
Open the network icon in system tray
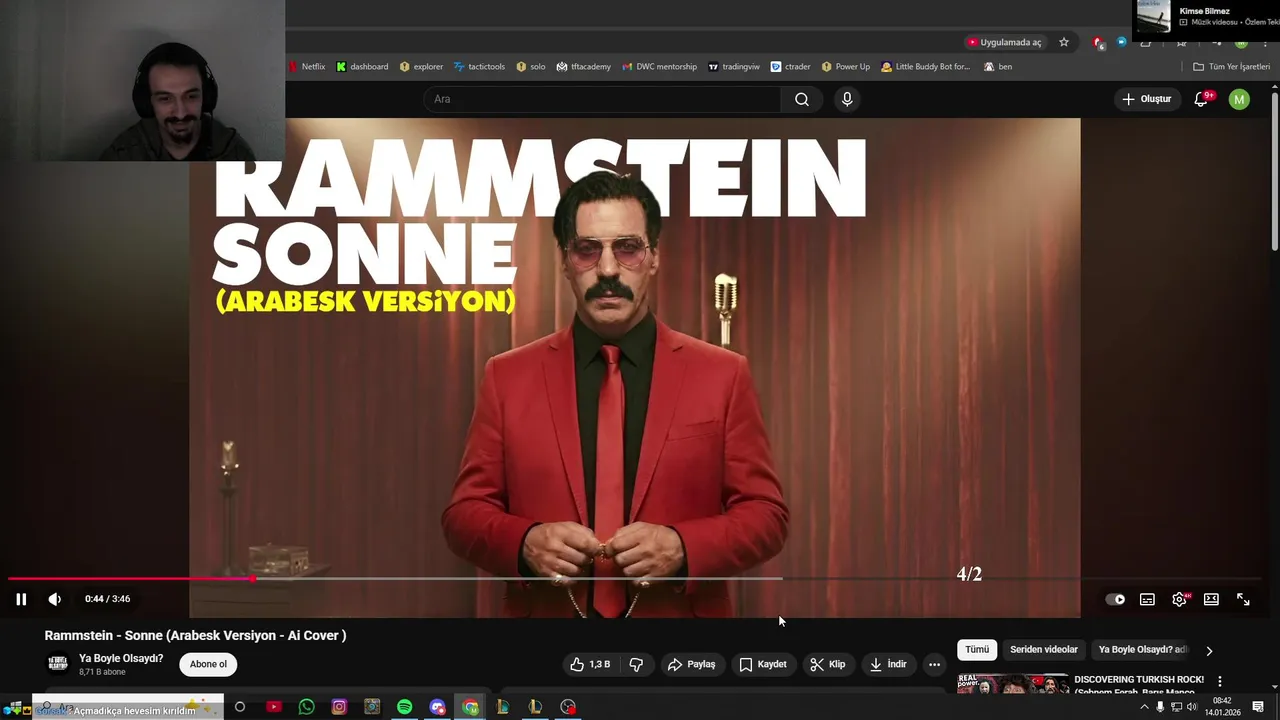[x=1176, y=707]
